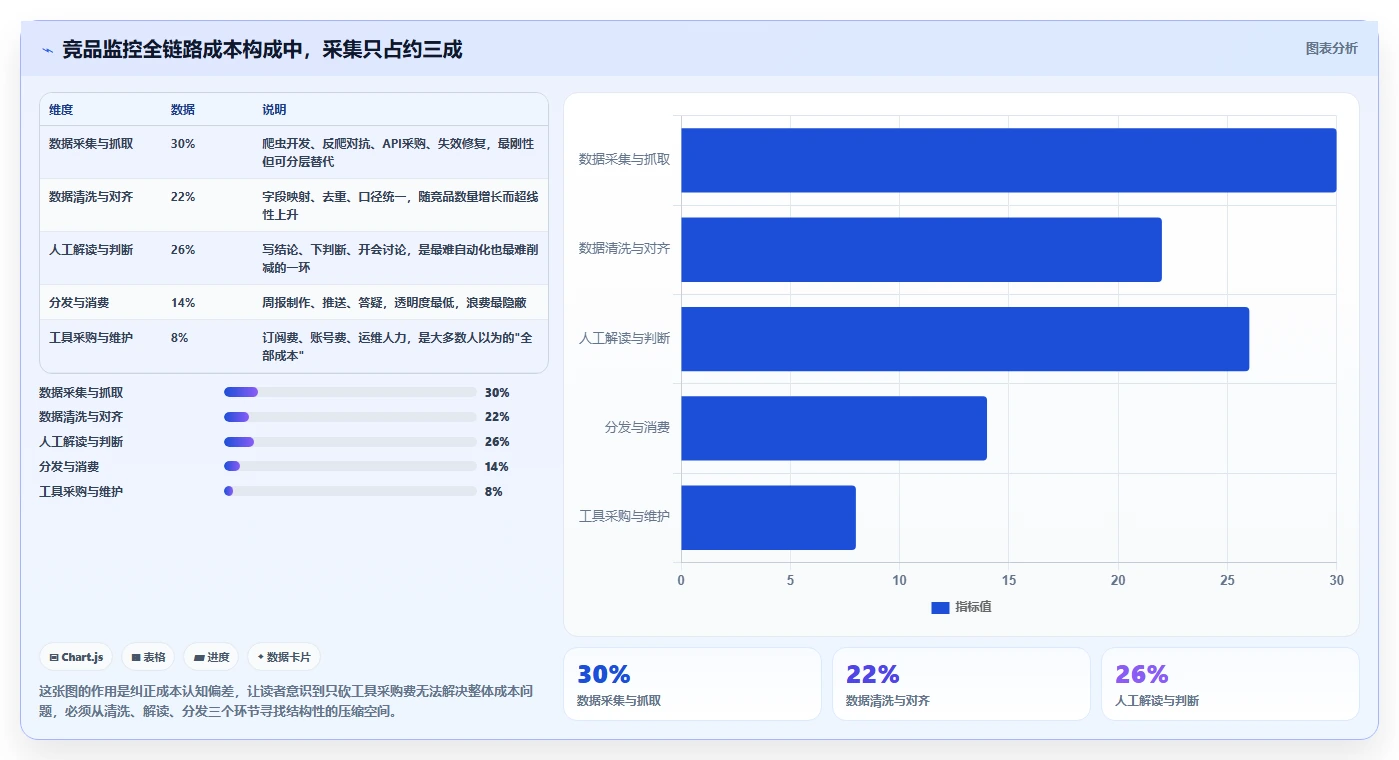Screen dimensions: 1399x760
Task: Select table cell 数据清洗与对齐
Action: [91, 196]
